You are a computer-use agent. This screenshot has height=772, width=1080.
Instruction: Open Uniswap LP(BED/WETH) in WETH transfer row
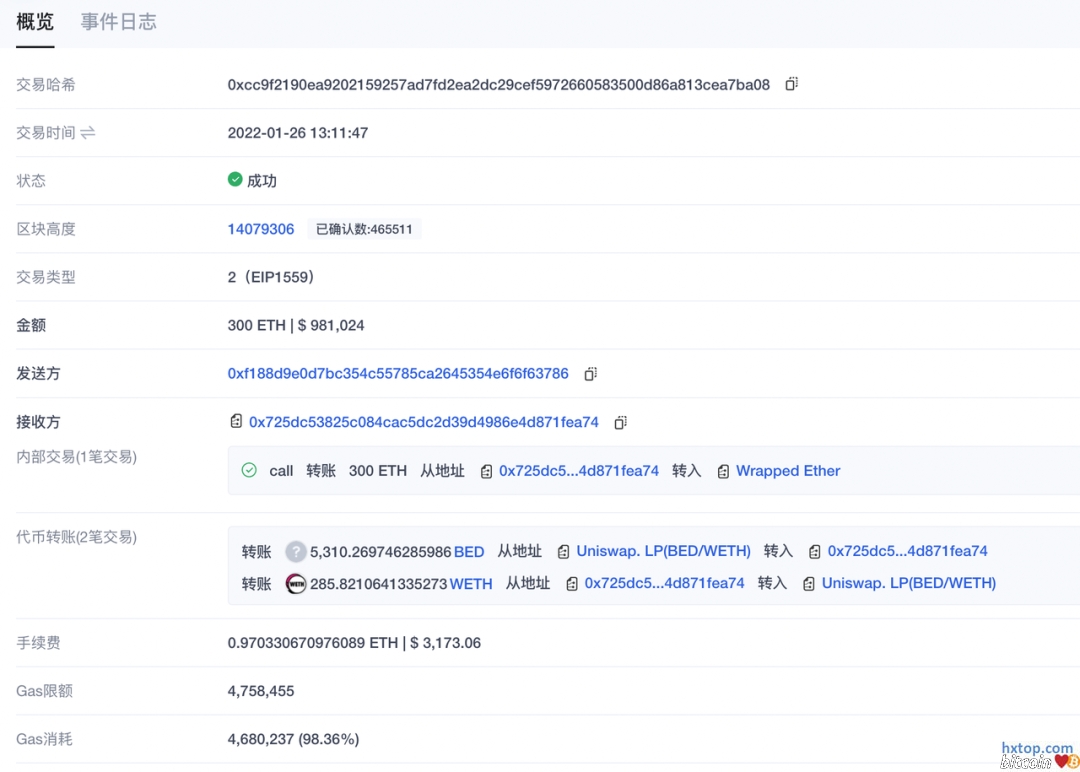click(908, 583)
